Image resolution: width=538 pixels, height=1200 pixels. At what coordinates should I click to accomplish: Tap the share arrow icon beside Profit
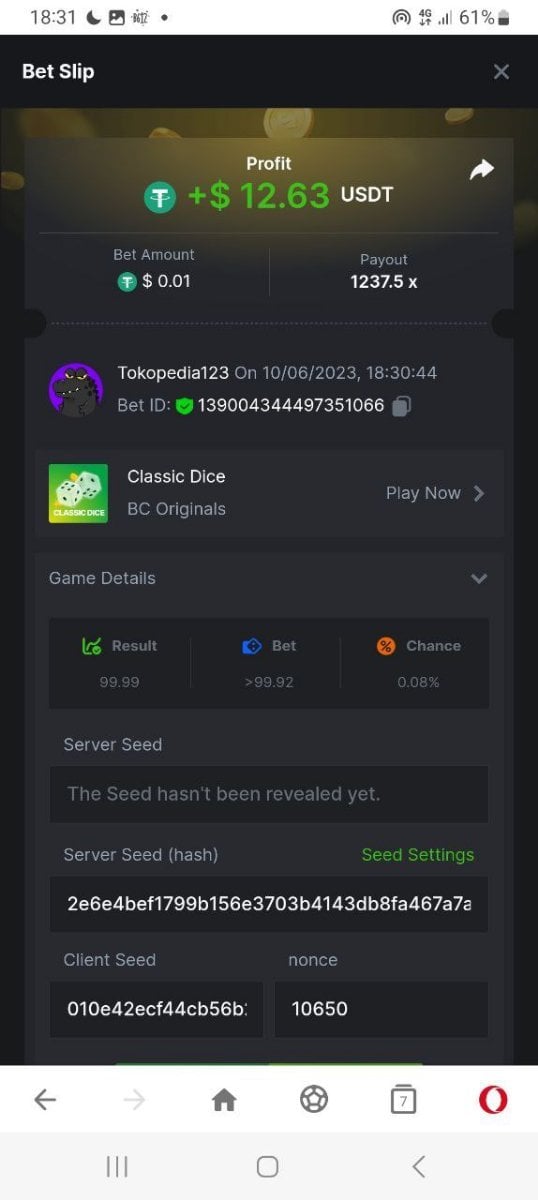click(482, 170)
